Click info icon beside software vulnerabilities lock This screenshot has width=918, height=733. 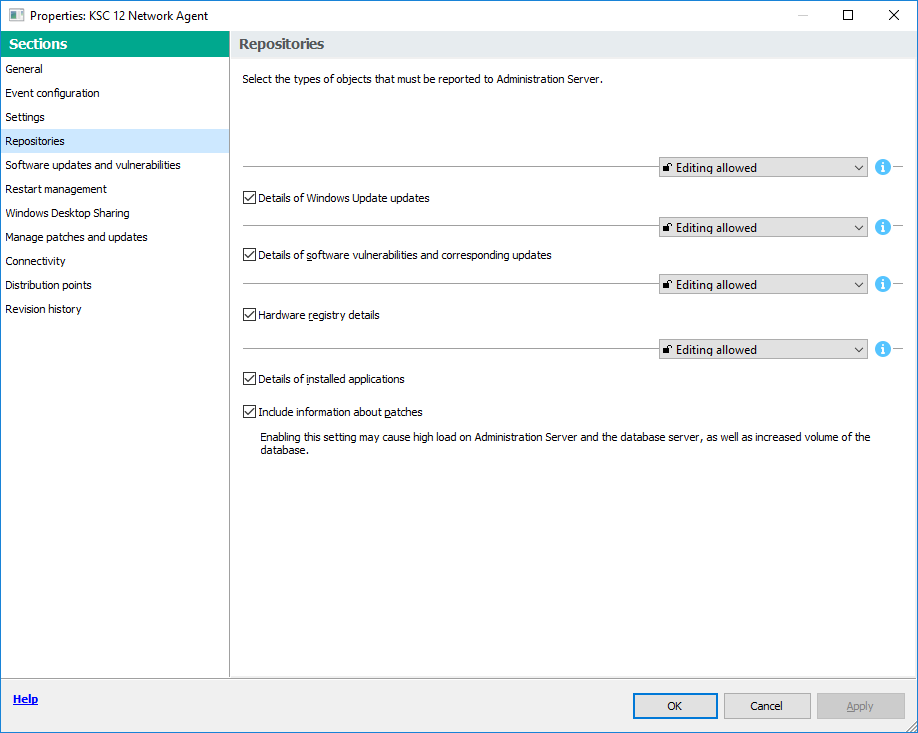click(882, 228)
